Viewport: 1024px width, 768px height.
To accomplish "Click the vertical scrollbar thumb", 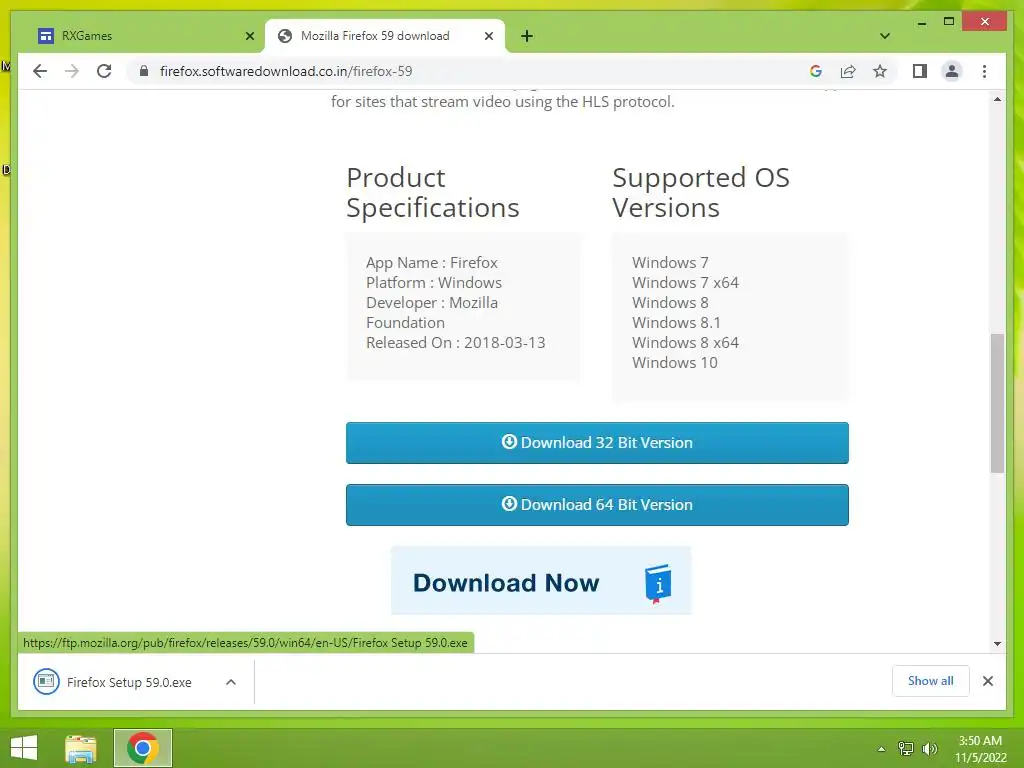I will click(997, 403).
